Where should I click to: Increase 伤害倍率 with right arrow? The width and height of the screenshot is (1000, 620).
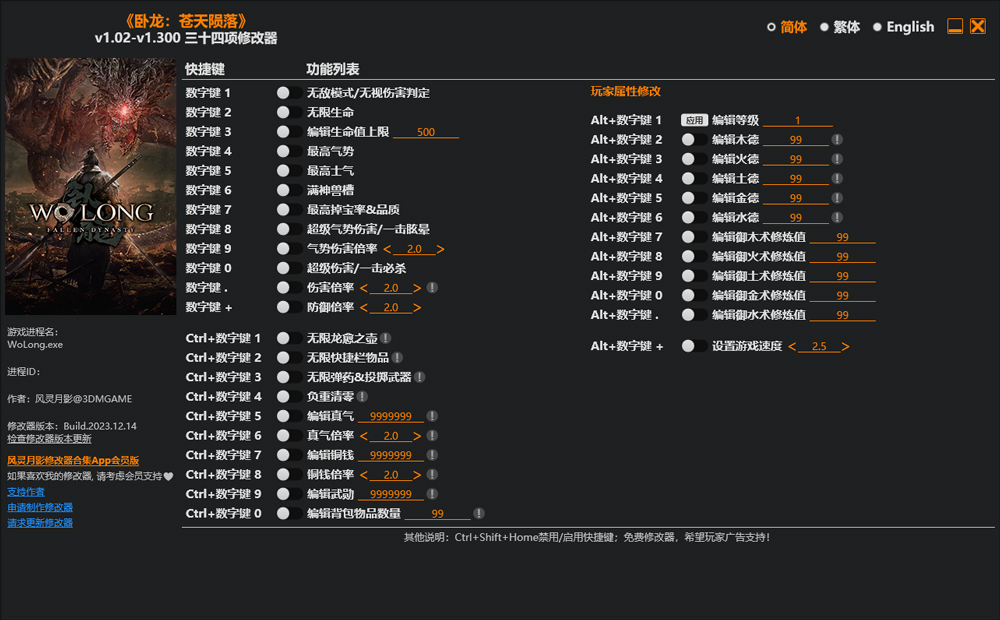(x=417, y=288)
